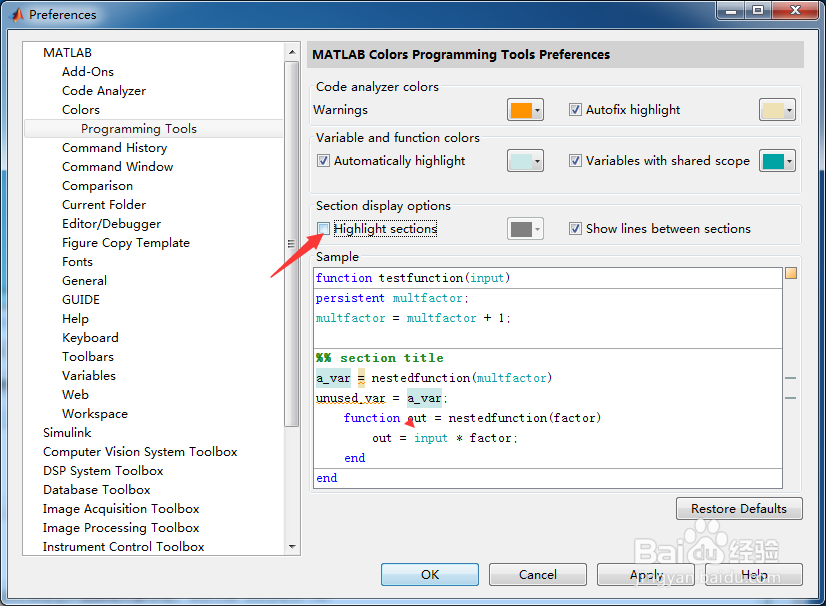Open General preferences
This screenshot has width=826, height=606.
point(84,280)
